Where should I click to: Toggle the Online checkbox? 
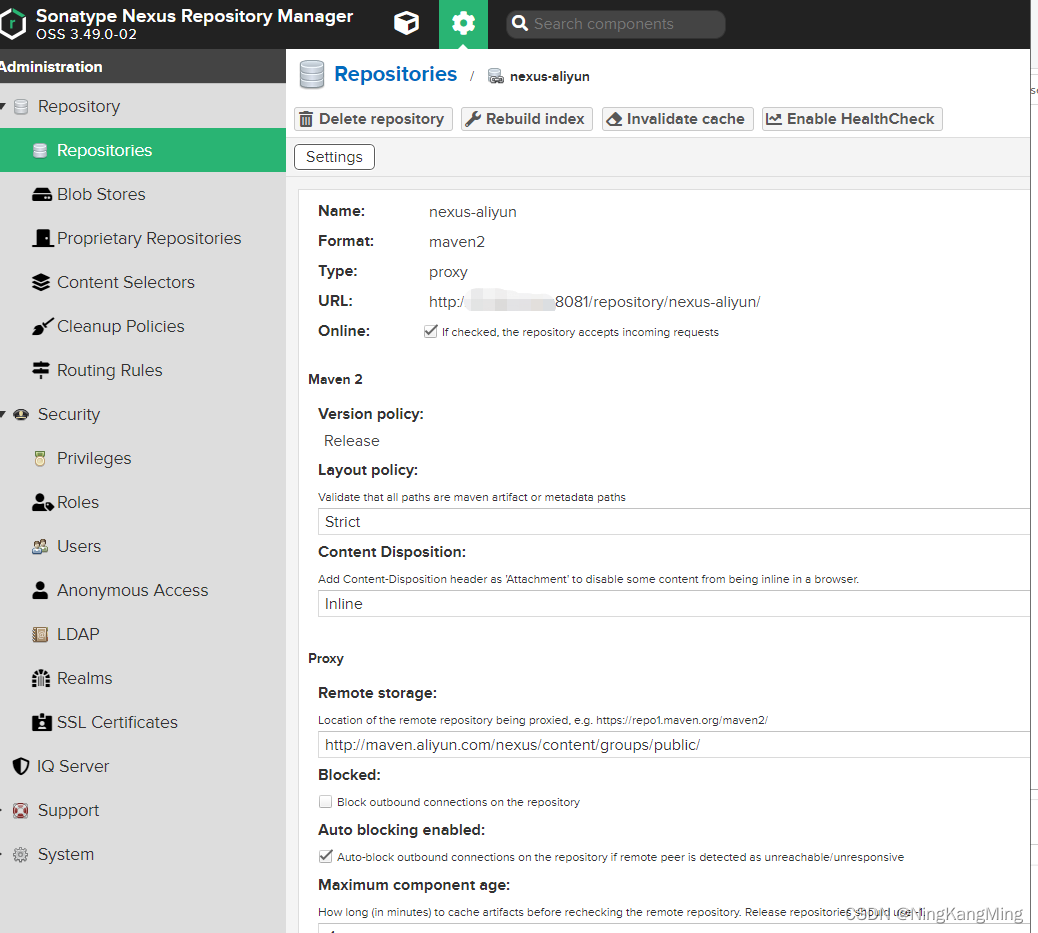pyautogui.click(x=430, y=331)
